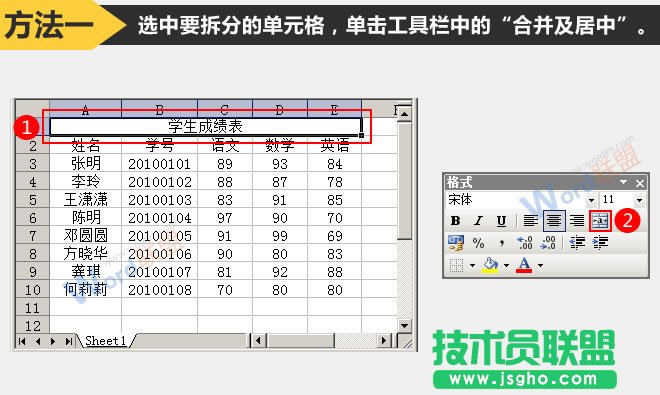Select cell 69 in 英语 column
The width and height of the screenshot is (660, 395).
pos(335,236)
